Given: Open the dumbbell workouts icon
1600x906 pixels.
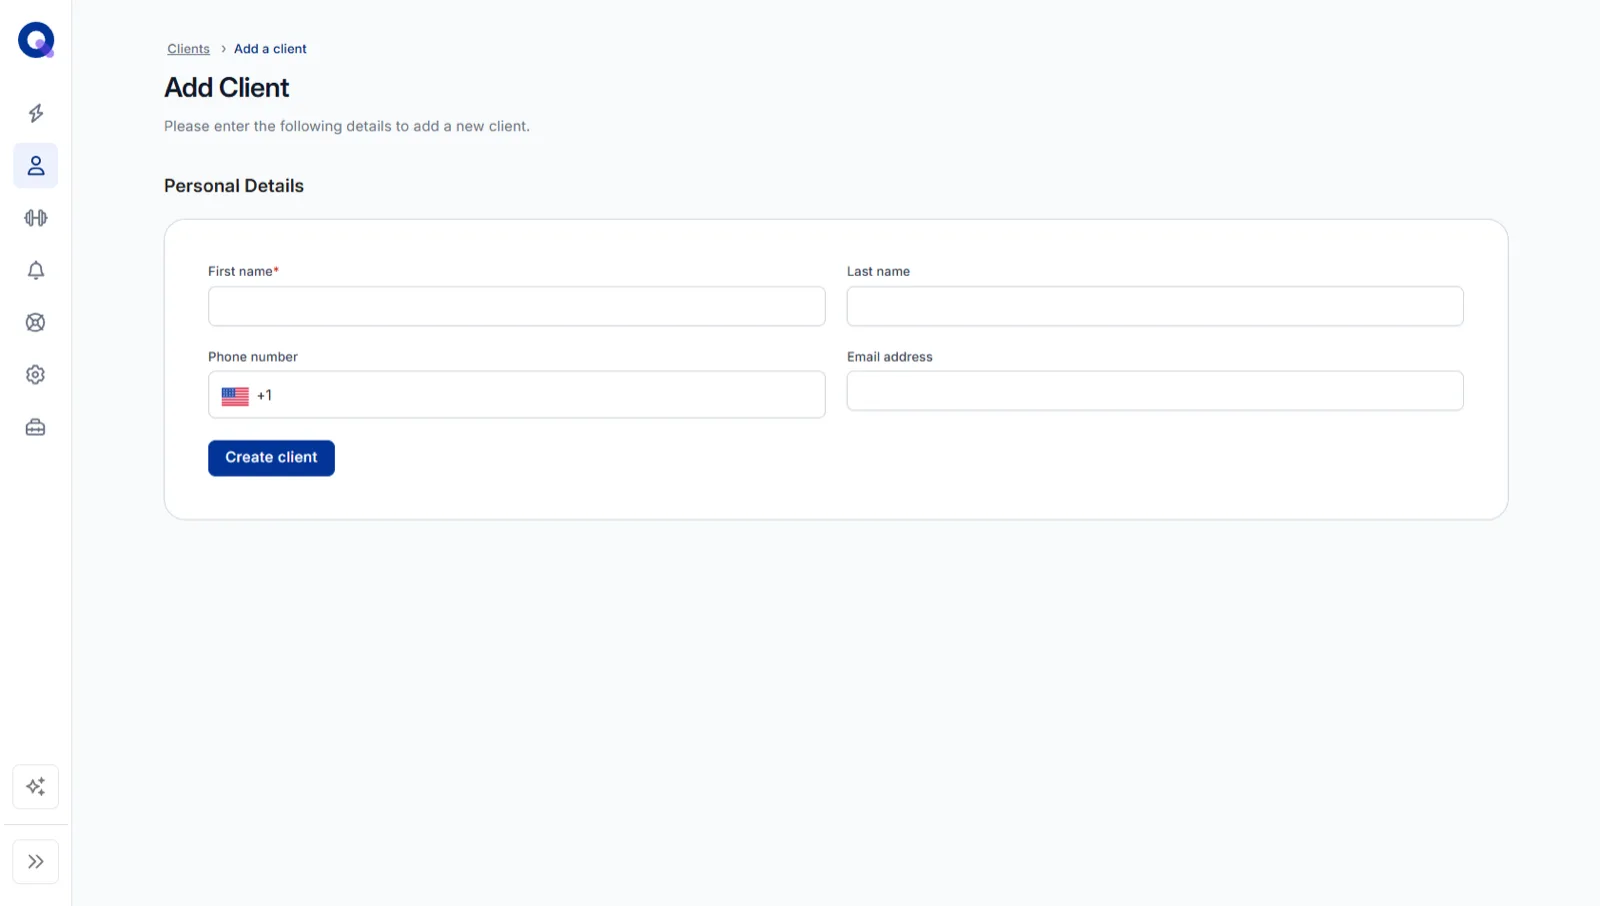Looking at the screenshot, I should 36,218.
